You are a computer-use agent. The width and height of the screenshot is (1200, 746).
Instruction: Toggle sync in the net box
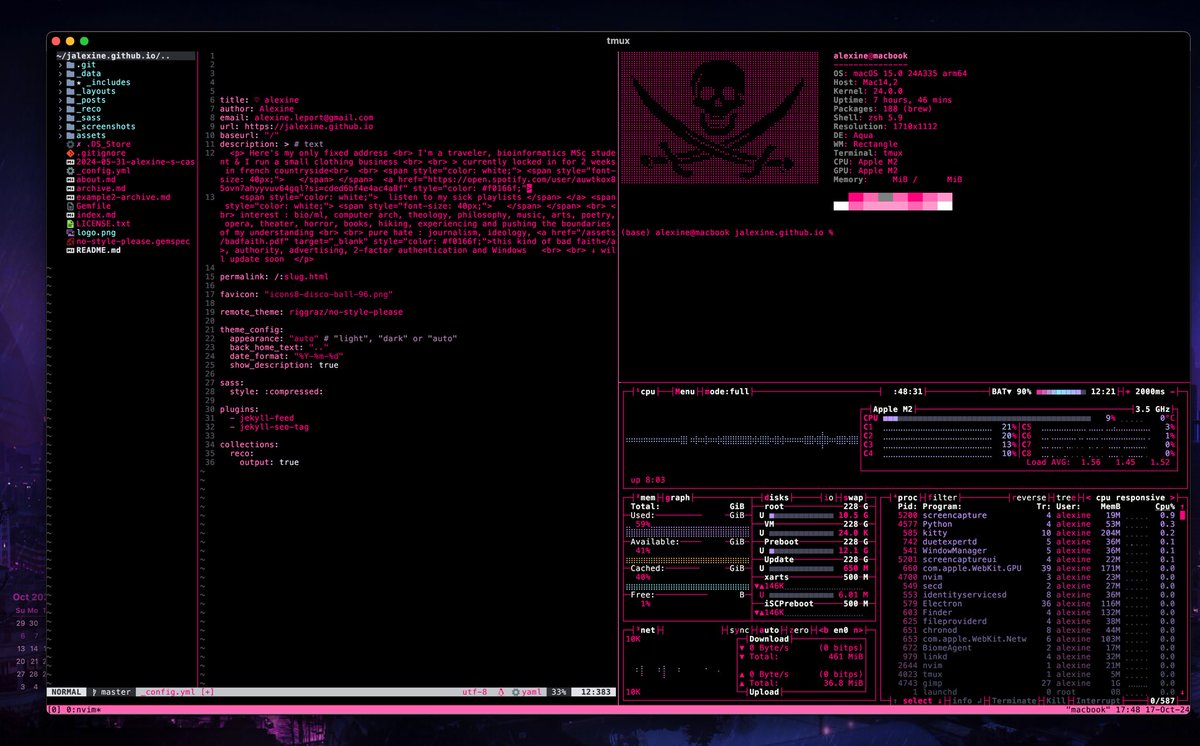tap(738, 630)
